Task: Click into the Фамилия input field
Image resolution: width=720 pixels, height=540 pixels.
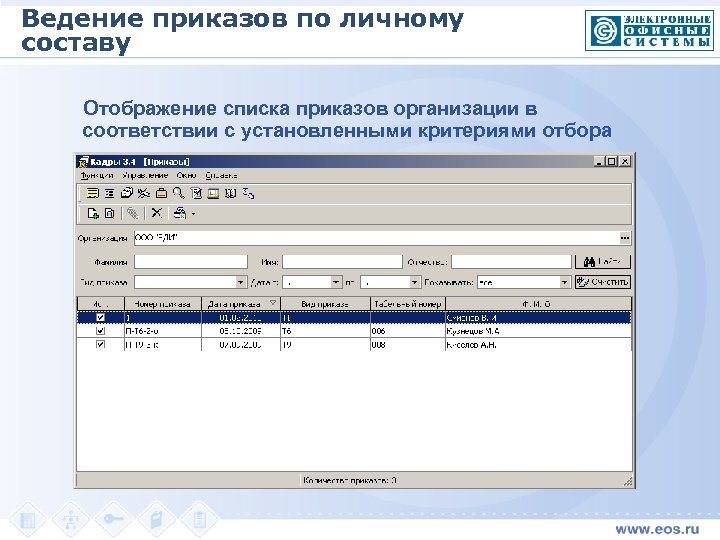Action: point(191,262)
